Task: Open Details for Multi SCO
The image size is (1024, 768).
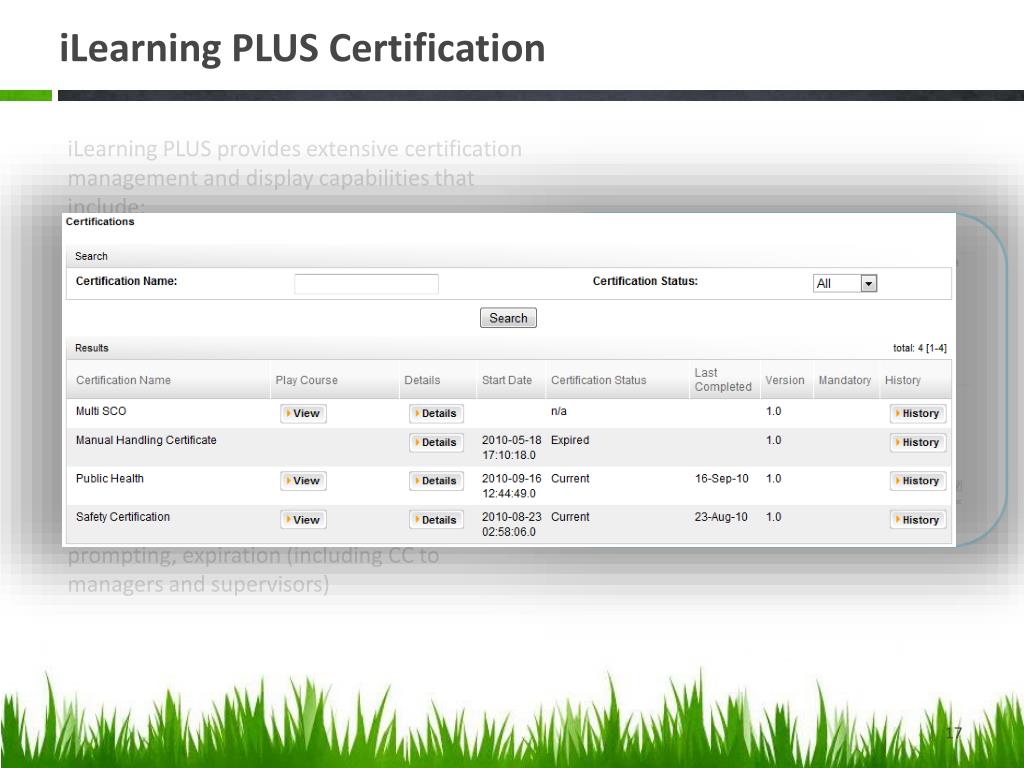Action: 436,413
